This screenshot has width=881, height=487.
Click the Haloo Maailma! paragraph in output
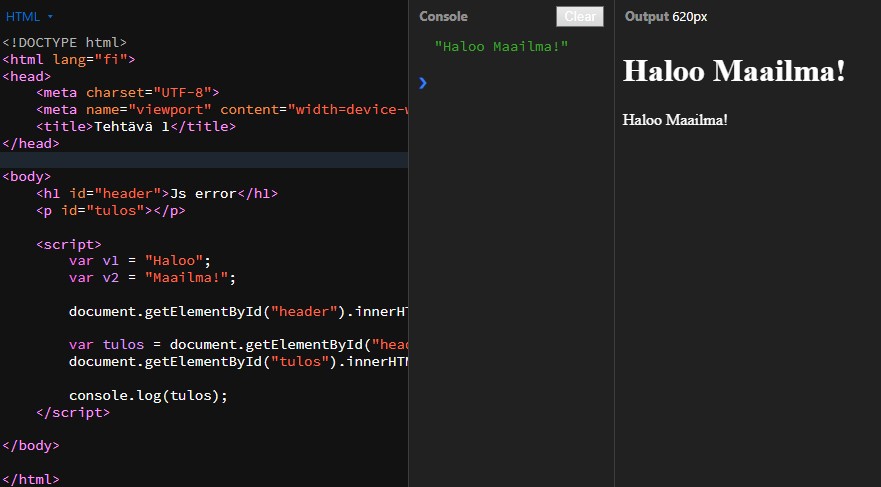tap(675, 120)
